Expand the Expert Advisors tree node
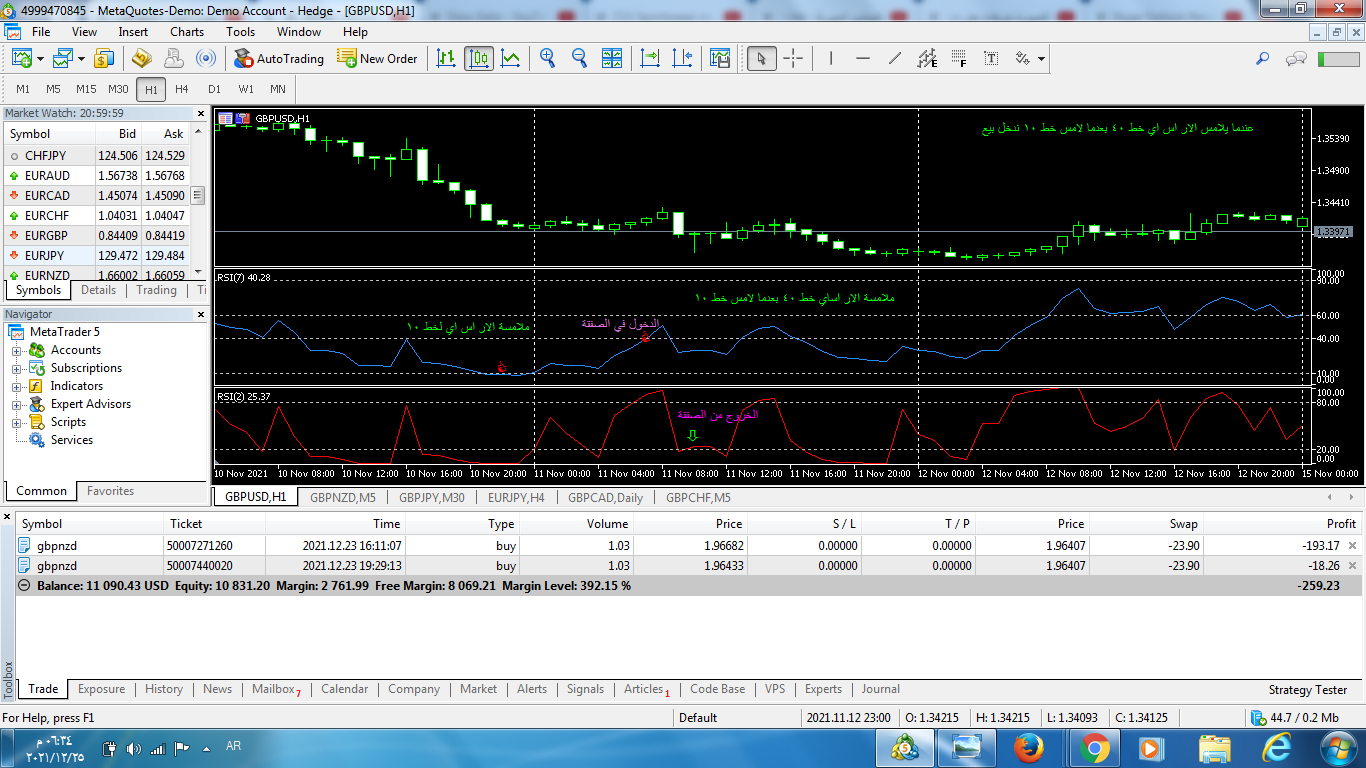This screenshot has width=1366, height=768. [17, 404]
